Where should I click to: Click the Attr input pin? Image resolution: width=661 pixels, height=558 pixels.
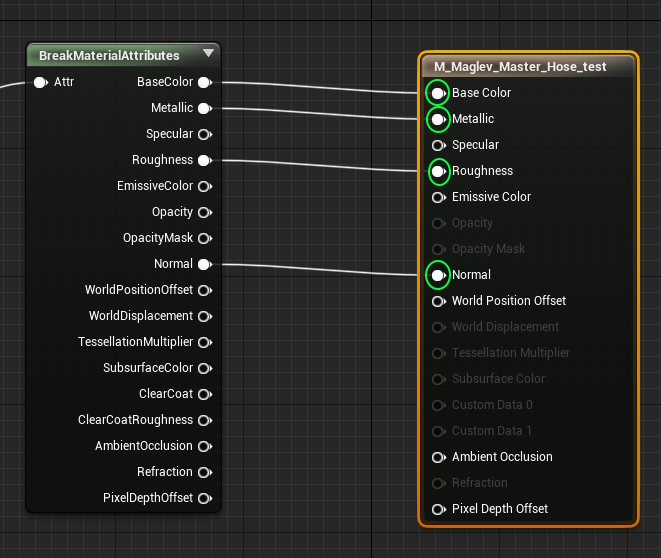tap(40, 82)
